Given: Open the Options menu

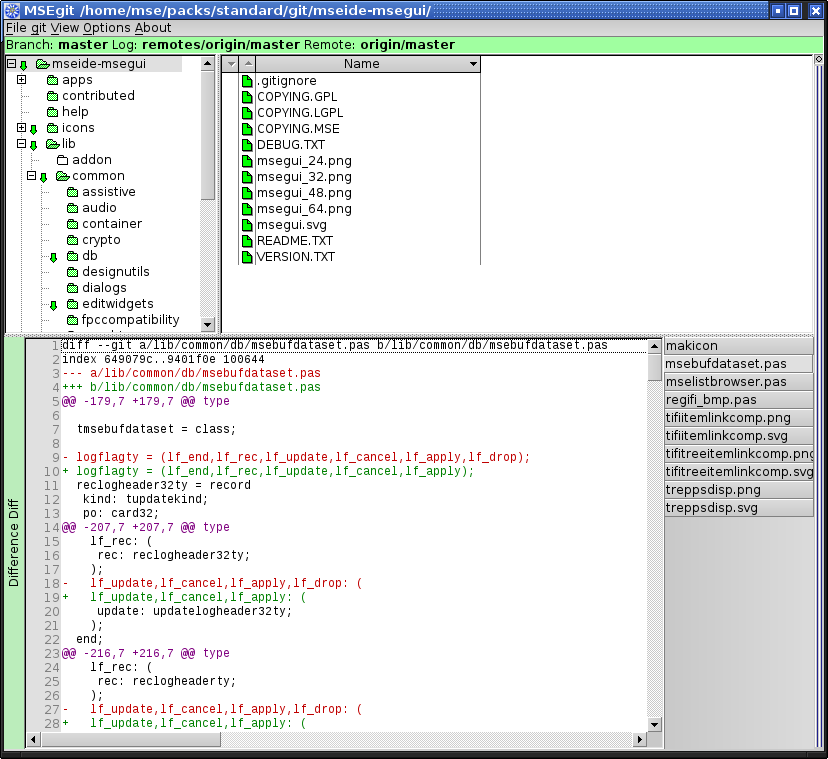Looking at the screenshot, I should pos(106,28).
